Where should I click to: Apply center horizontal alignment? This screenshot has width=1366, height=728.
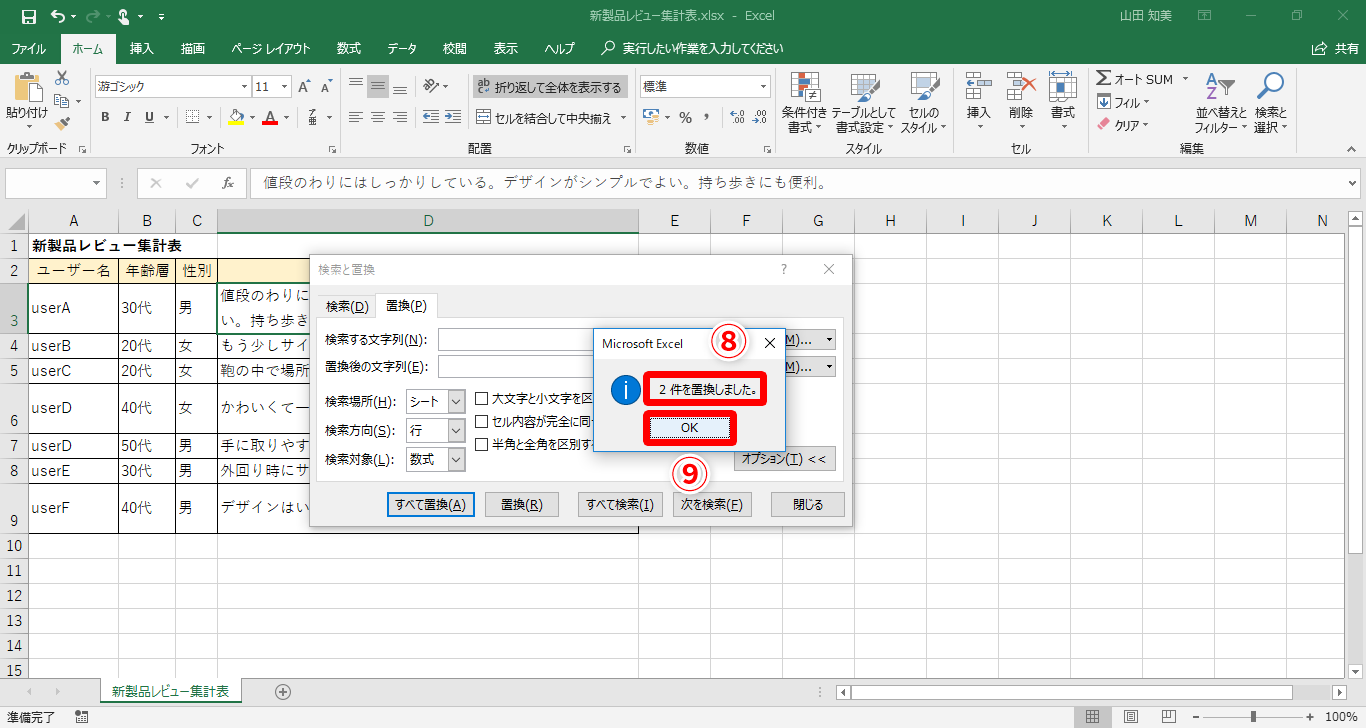[x=378, y=117]
